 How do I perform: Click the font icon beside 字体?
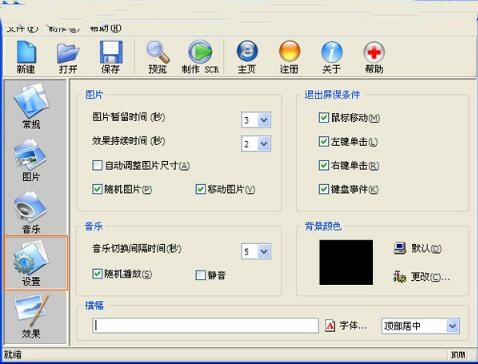click(x=330, y=326)
